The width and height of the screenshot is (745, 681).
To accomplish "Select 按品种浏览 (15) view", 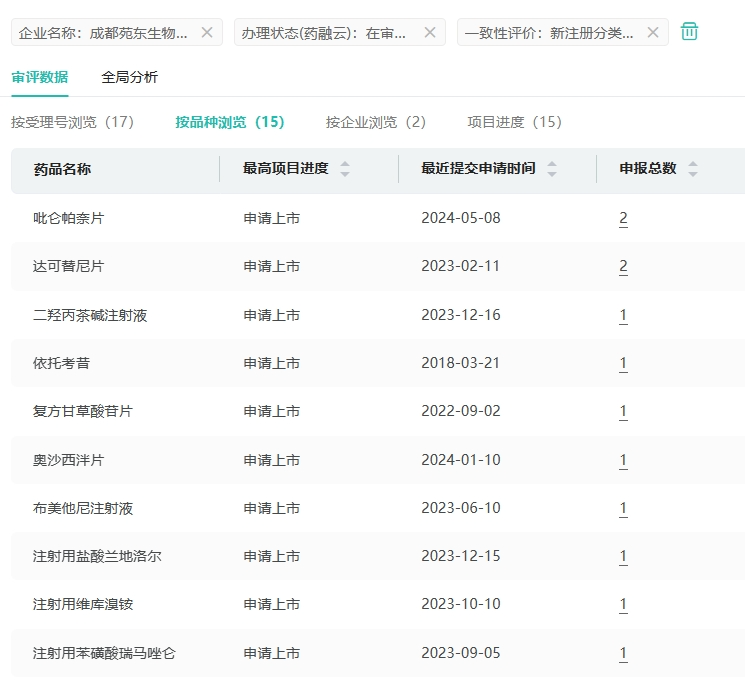I will coord(230,122).
